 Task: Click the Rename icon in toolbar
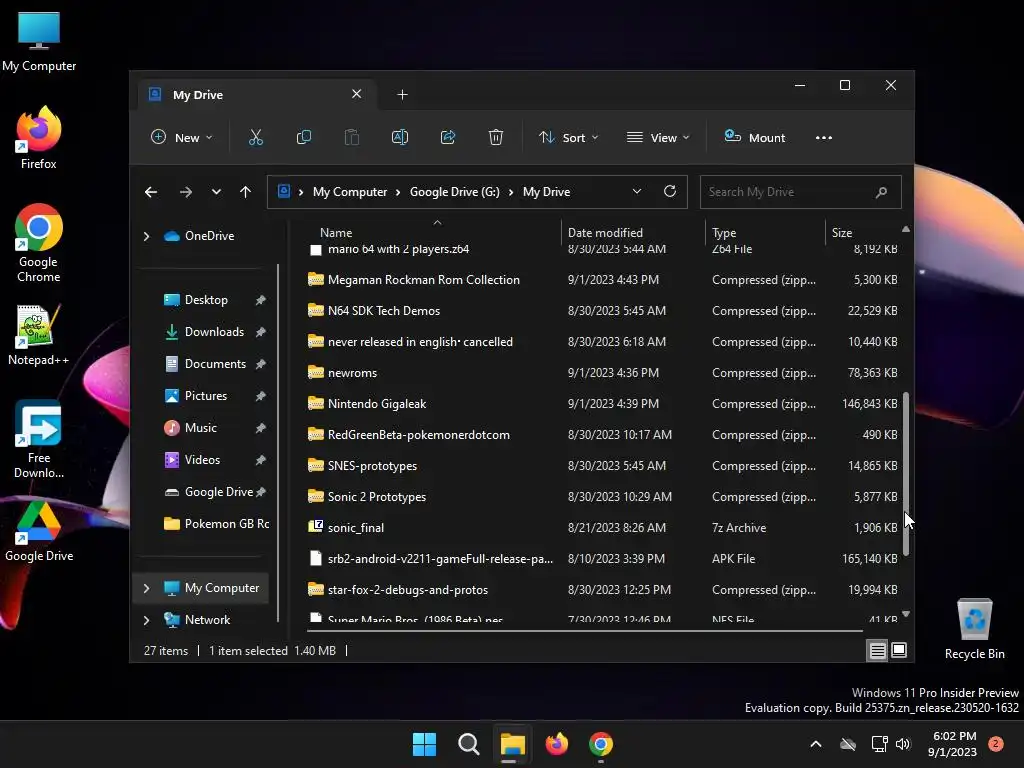(400, 137)
